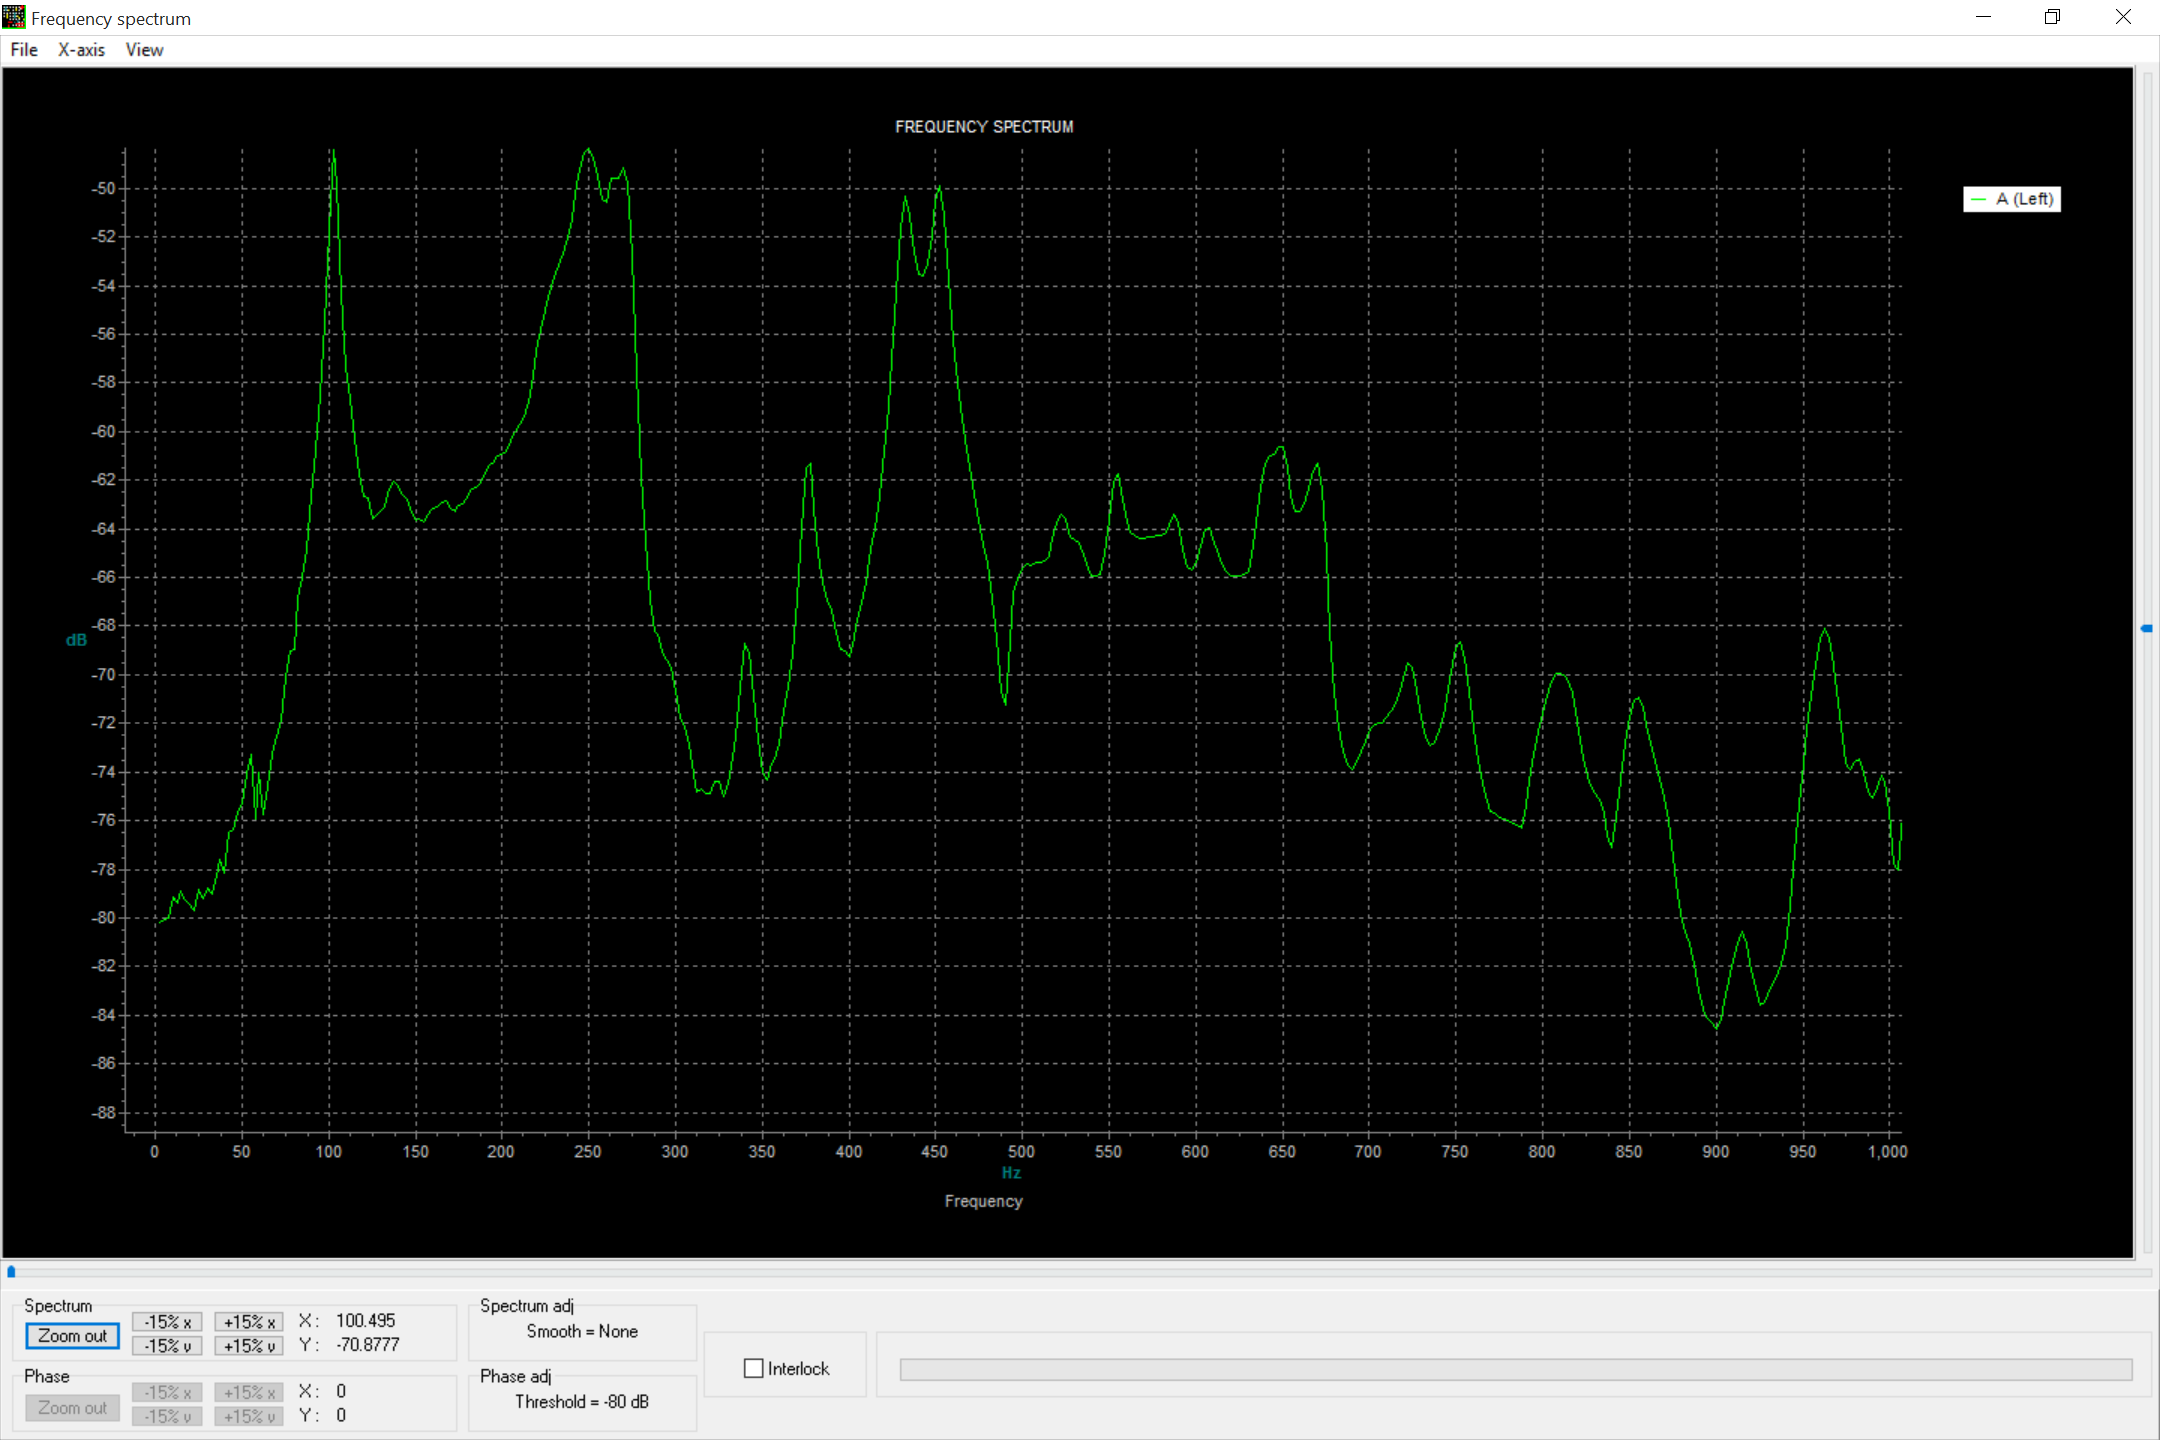2160x1440 pixels.
Task: Close the Frequency spectrum window
Action: [x=2124, y=17]
